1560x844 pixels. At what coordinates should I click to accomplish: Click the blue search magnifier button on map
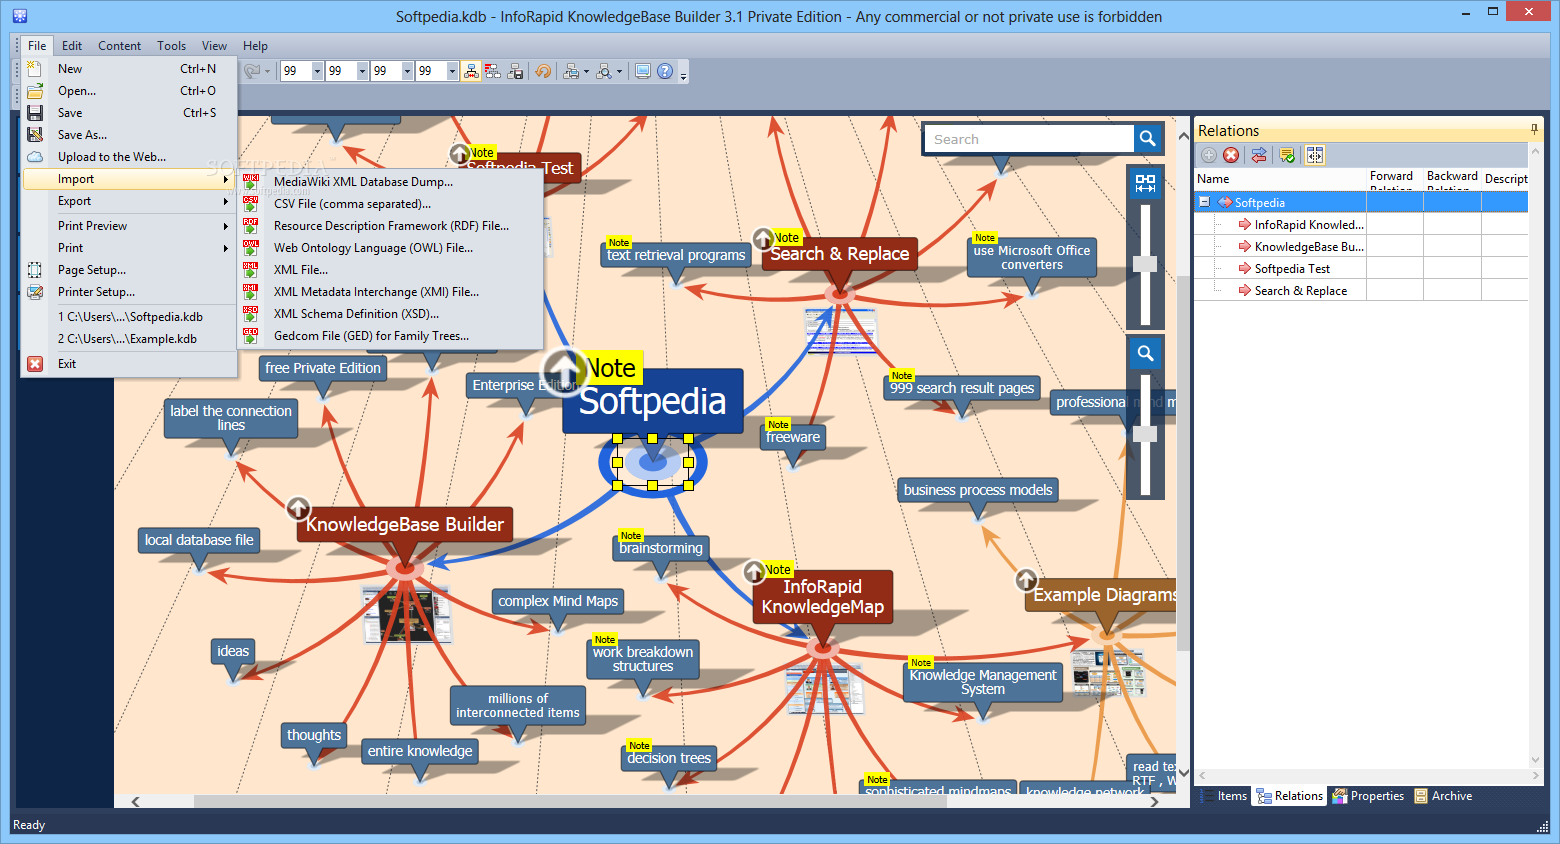[1147, 139]
